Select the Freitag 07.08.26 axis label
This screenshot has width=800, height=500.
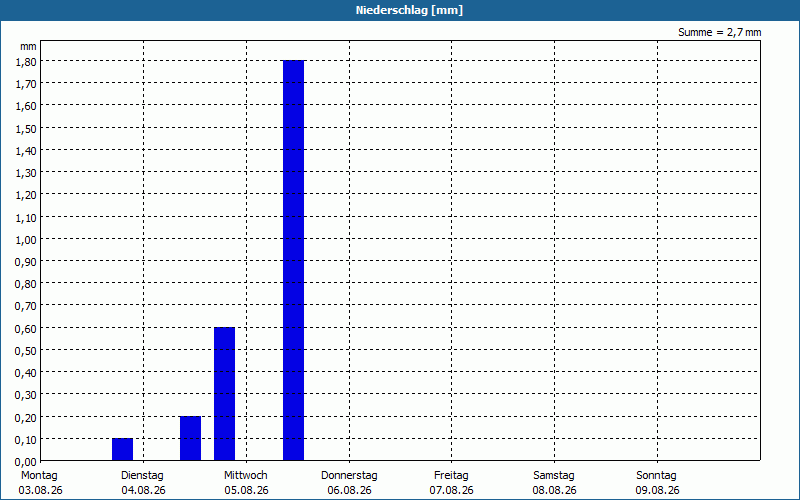pyautogui.click(x=452, y=483)
